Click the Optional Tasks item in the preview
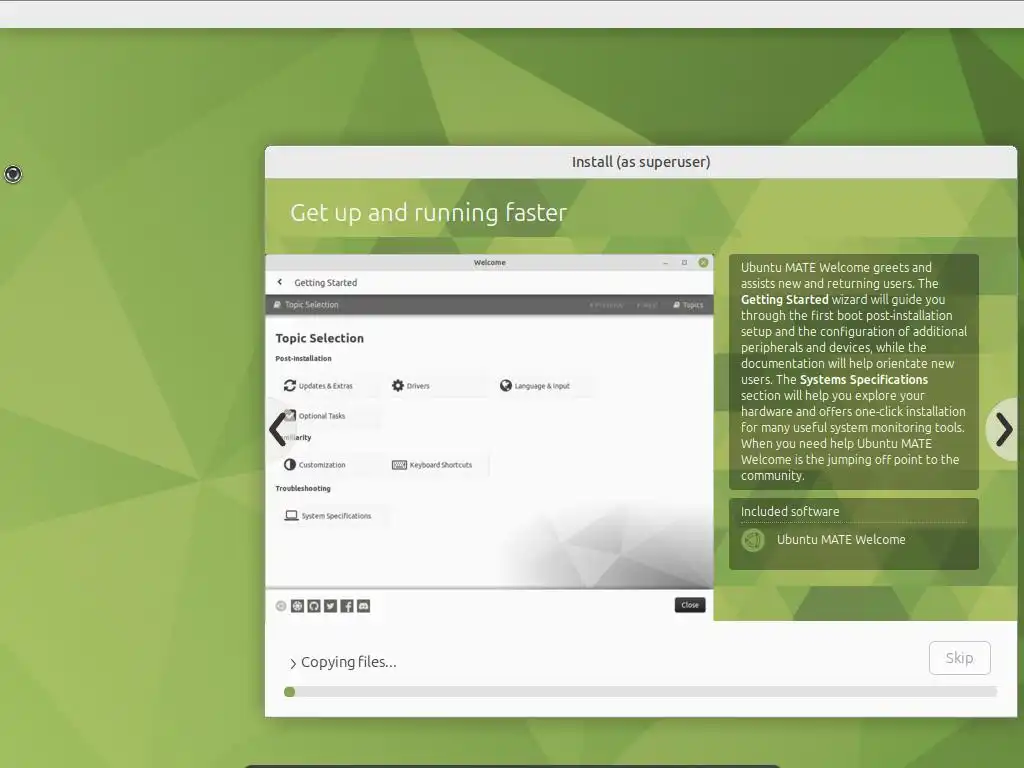1024x768 pixels. (x=315, y=415)
